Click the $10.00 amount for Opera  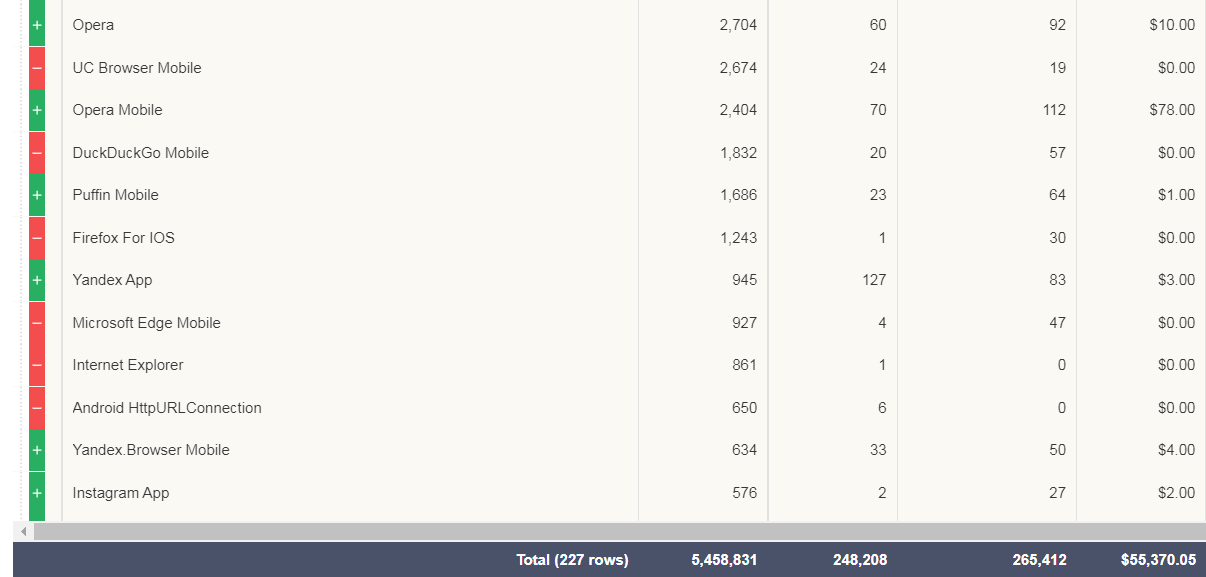pos(1172,25)
